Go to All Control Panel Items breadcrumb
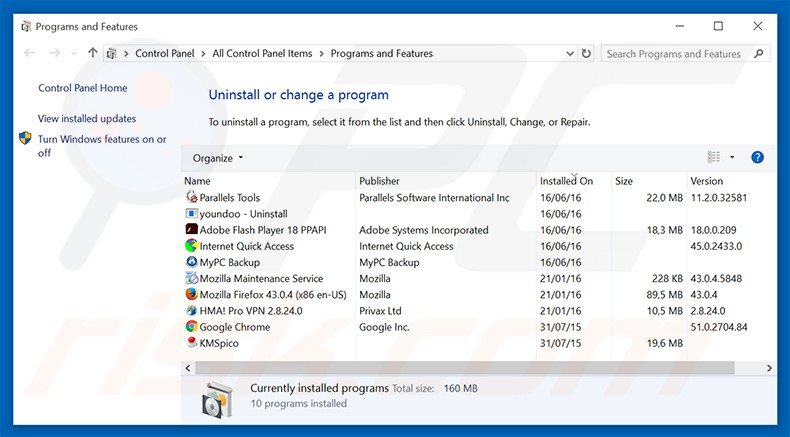790x437 pixels. [262, 53]
